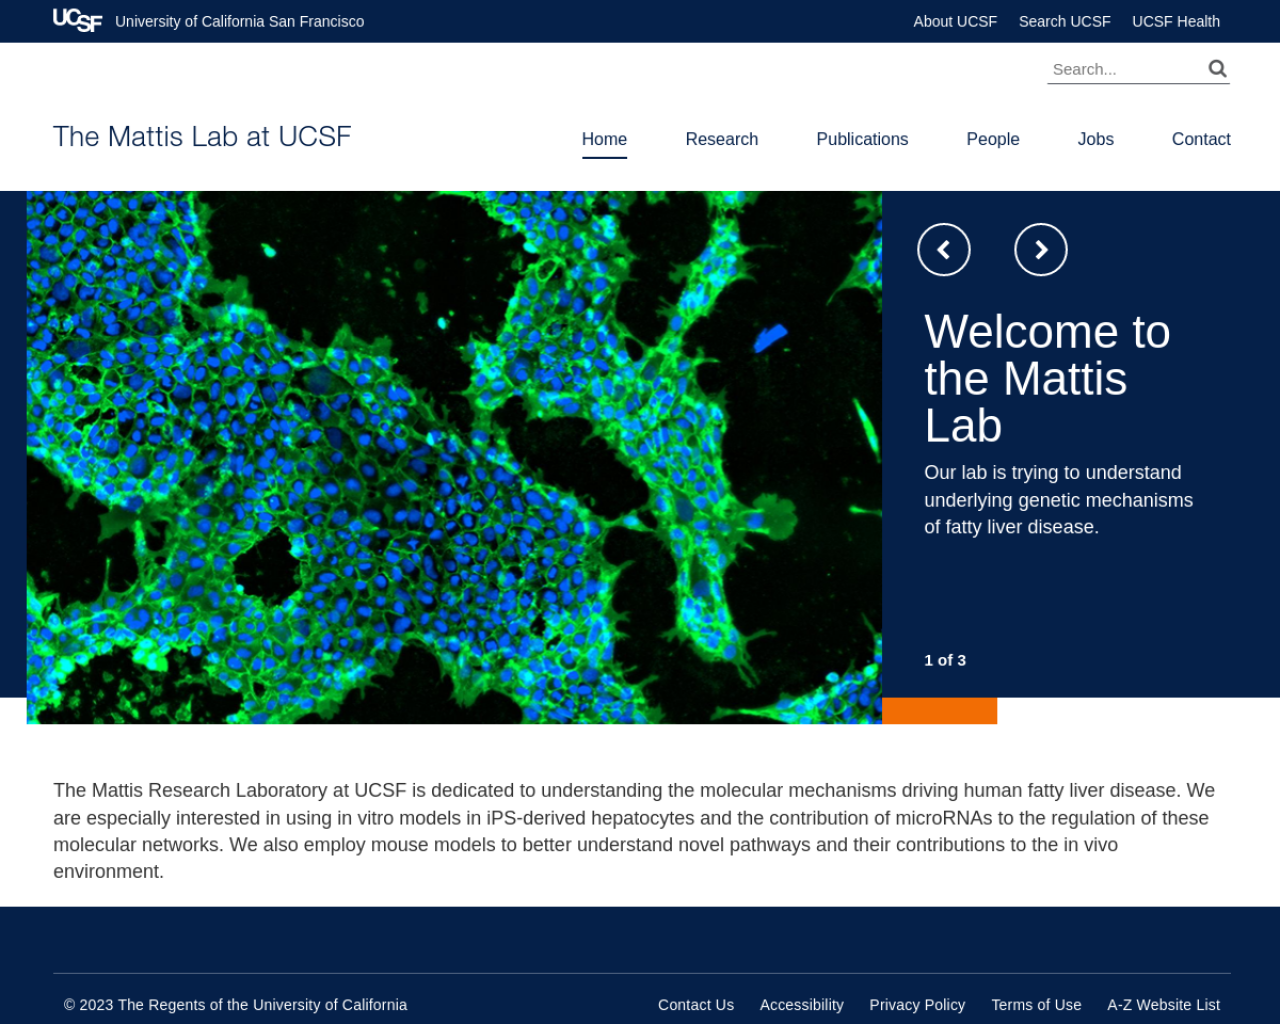Viewport: 1280px width, 1024px height.
Task: Advance to next slide arrow
Action: [1040, 249]
